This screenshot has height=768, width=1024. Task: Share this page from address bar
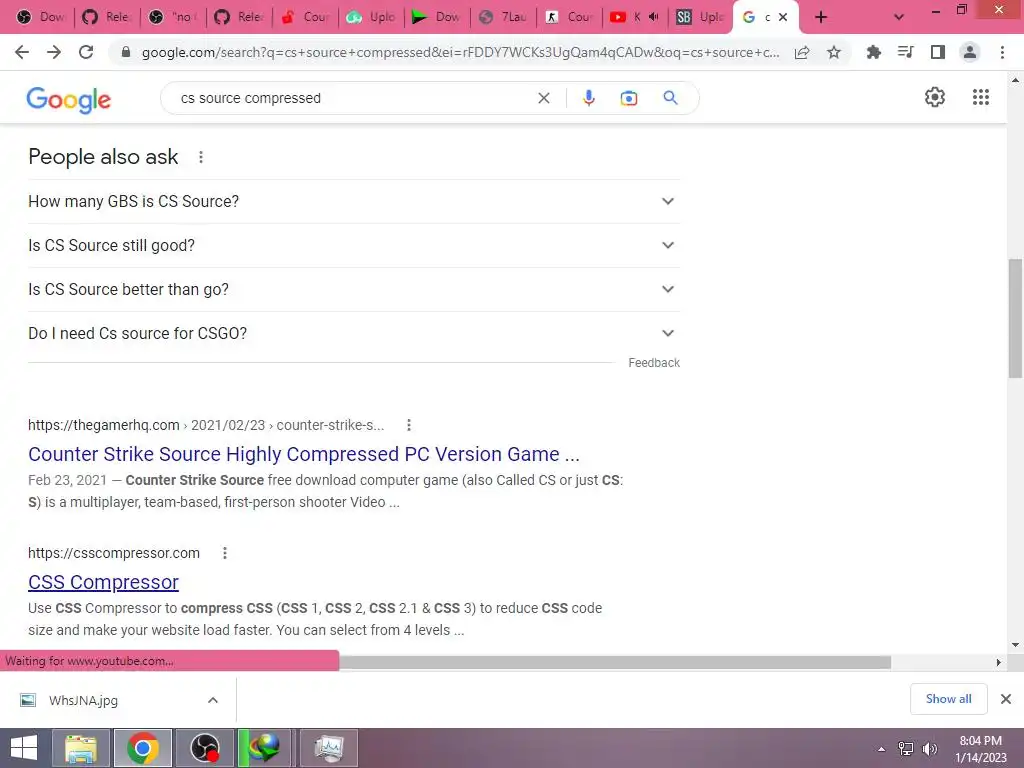(802, 52)
